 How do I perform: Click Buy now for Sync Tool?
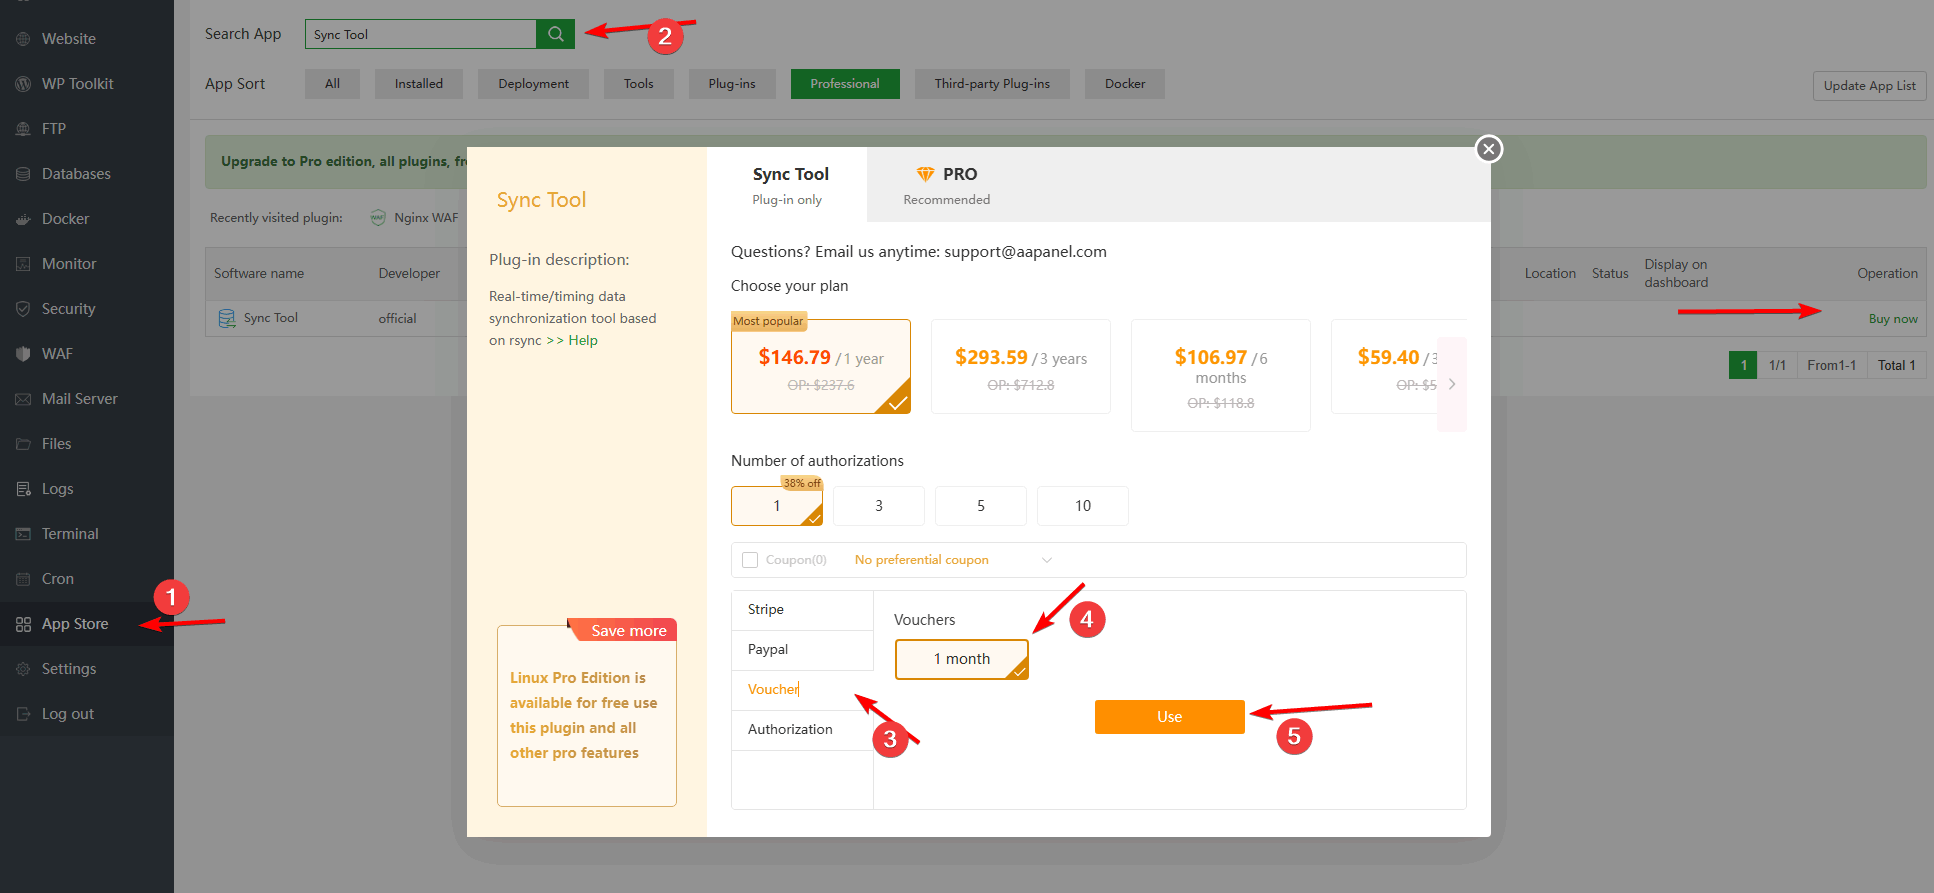(x=1893, y=319)
